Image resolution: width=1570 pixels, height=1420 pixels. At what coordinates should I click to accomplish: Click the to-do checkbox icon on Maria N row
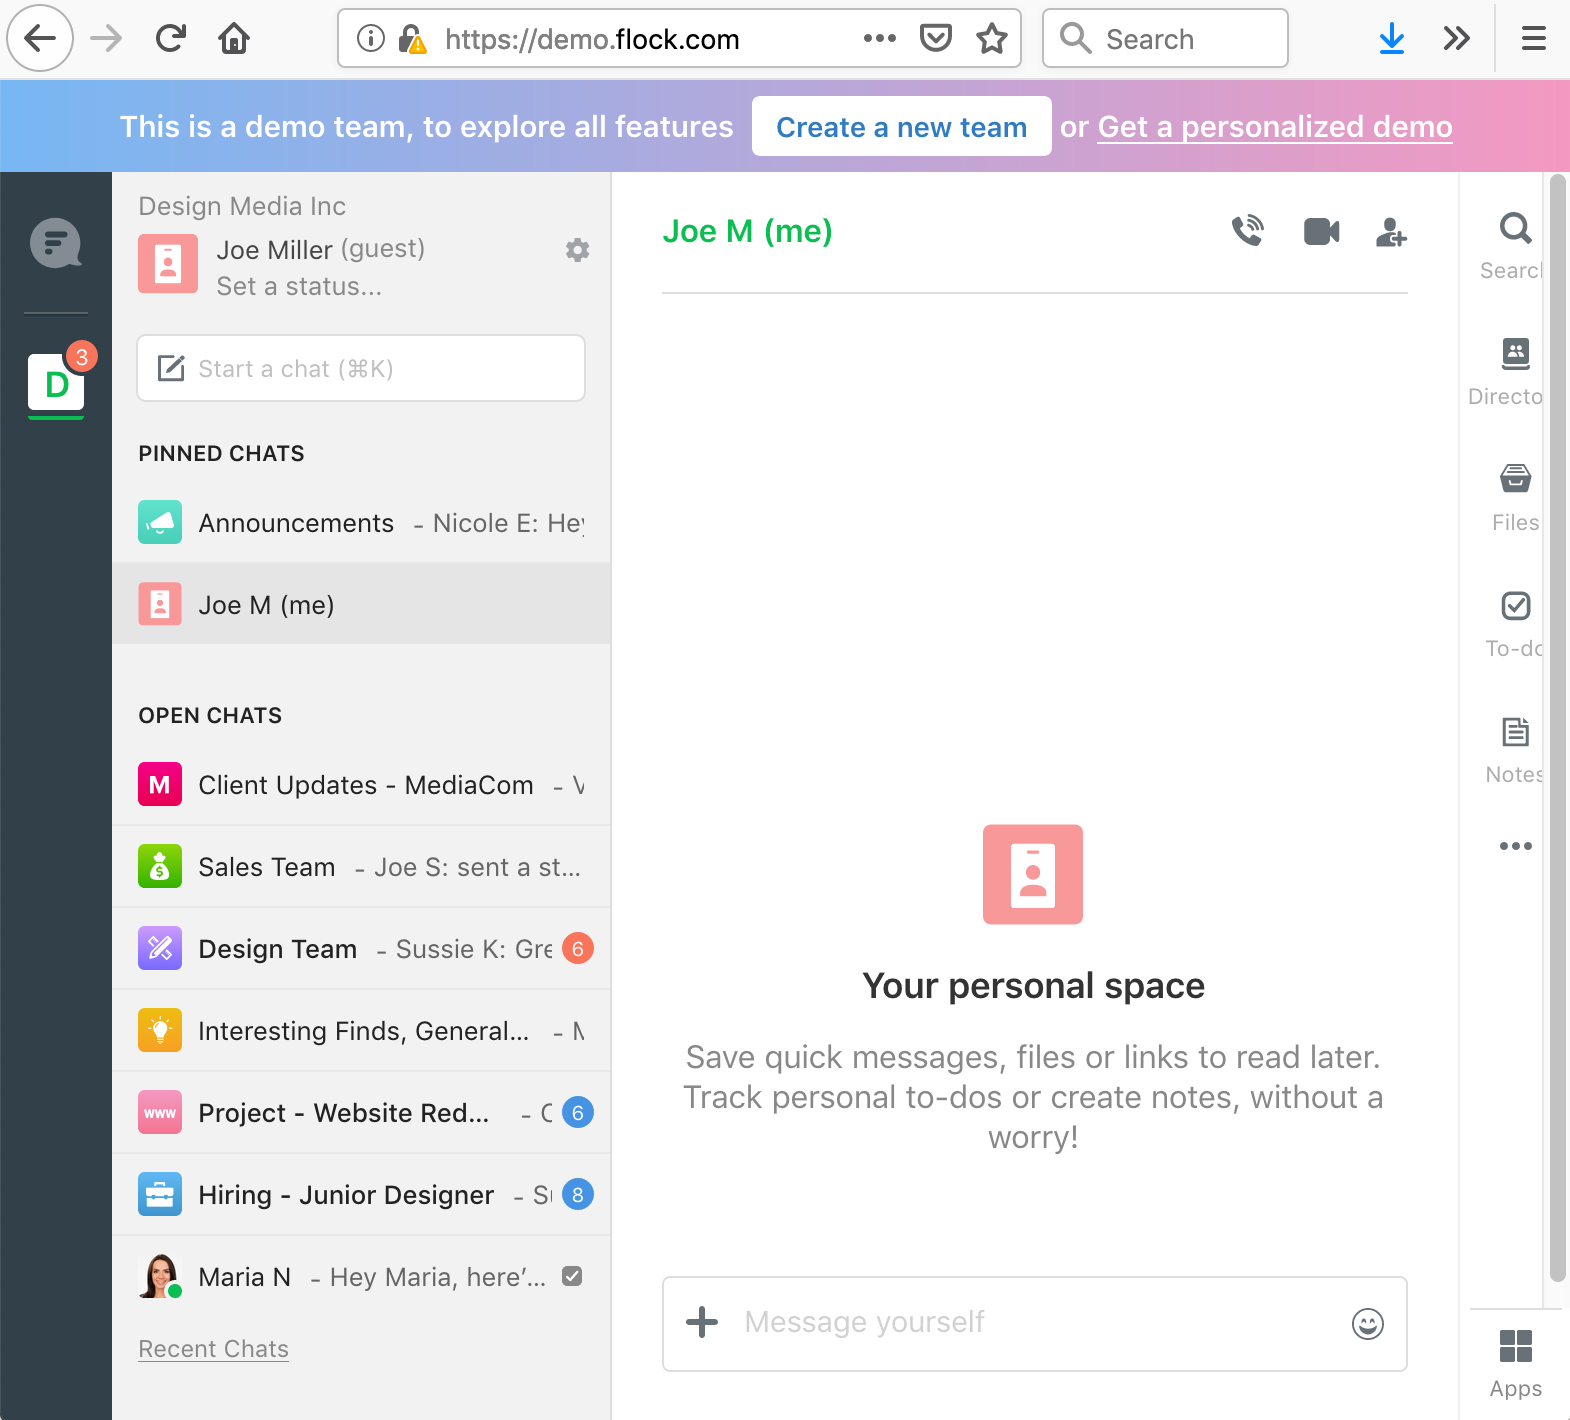click(572, 1276)
